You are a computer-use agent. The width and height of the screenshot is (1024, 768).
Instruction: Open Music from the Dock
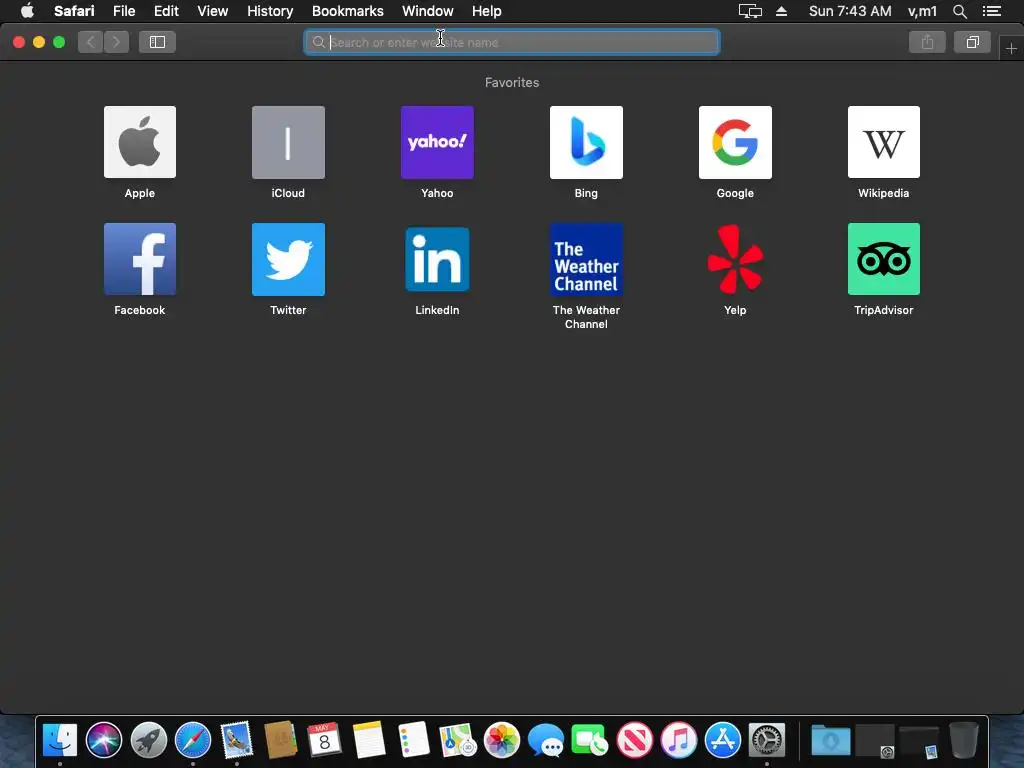click(679, 740)
